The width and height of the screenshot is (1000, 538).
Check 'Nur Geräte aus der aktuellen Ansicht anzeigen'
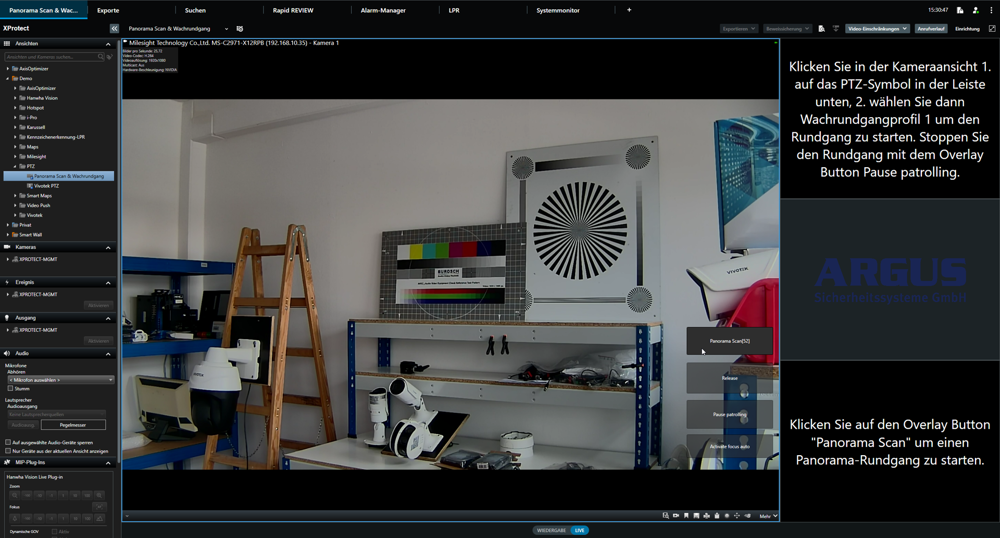pyautogui.click(x=9, y=451)
